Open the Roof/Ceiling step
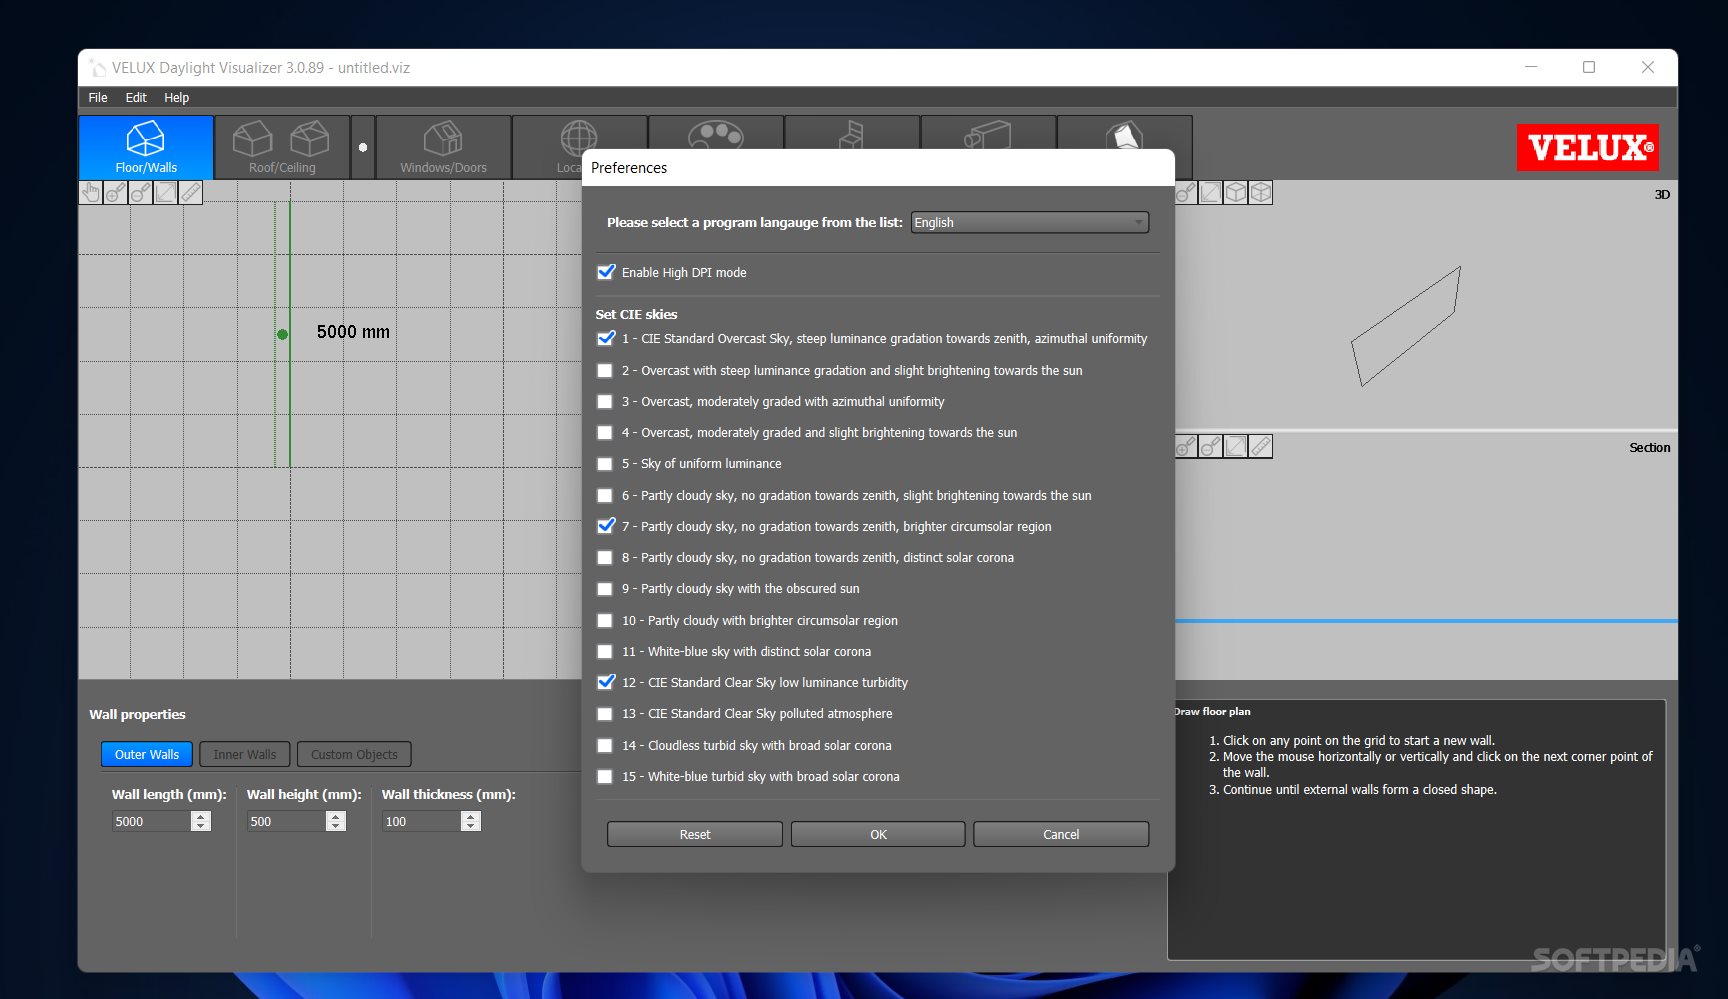 [x=282, y=147]
